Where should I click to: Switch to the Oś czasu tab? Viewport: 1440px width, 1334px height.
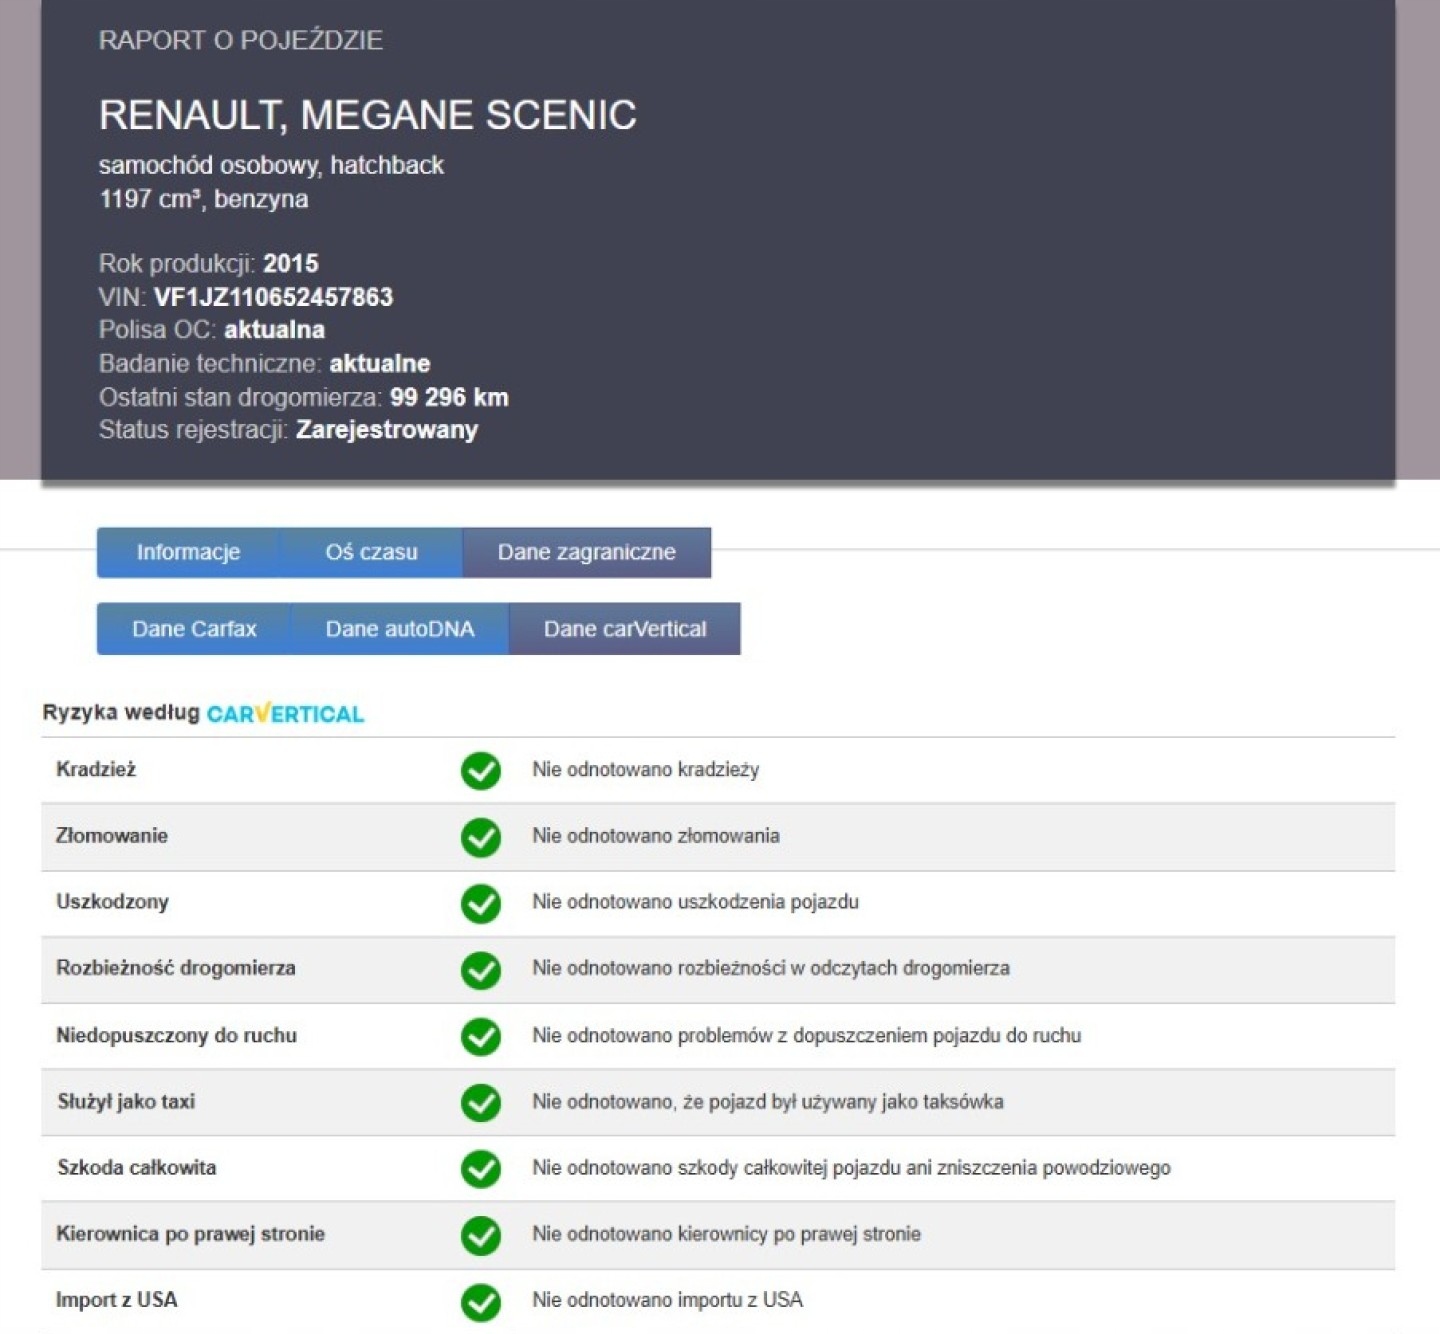click(x=371, y=552)
